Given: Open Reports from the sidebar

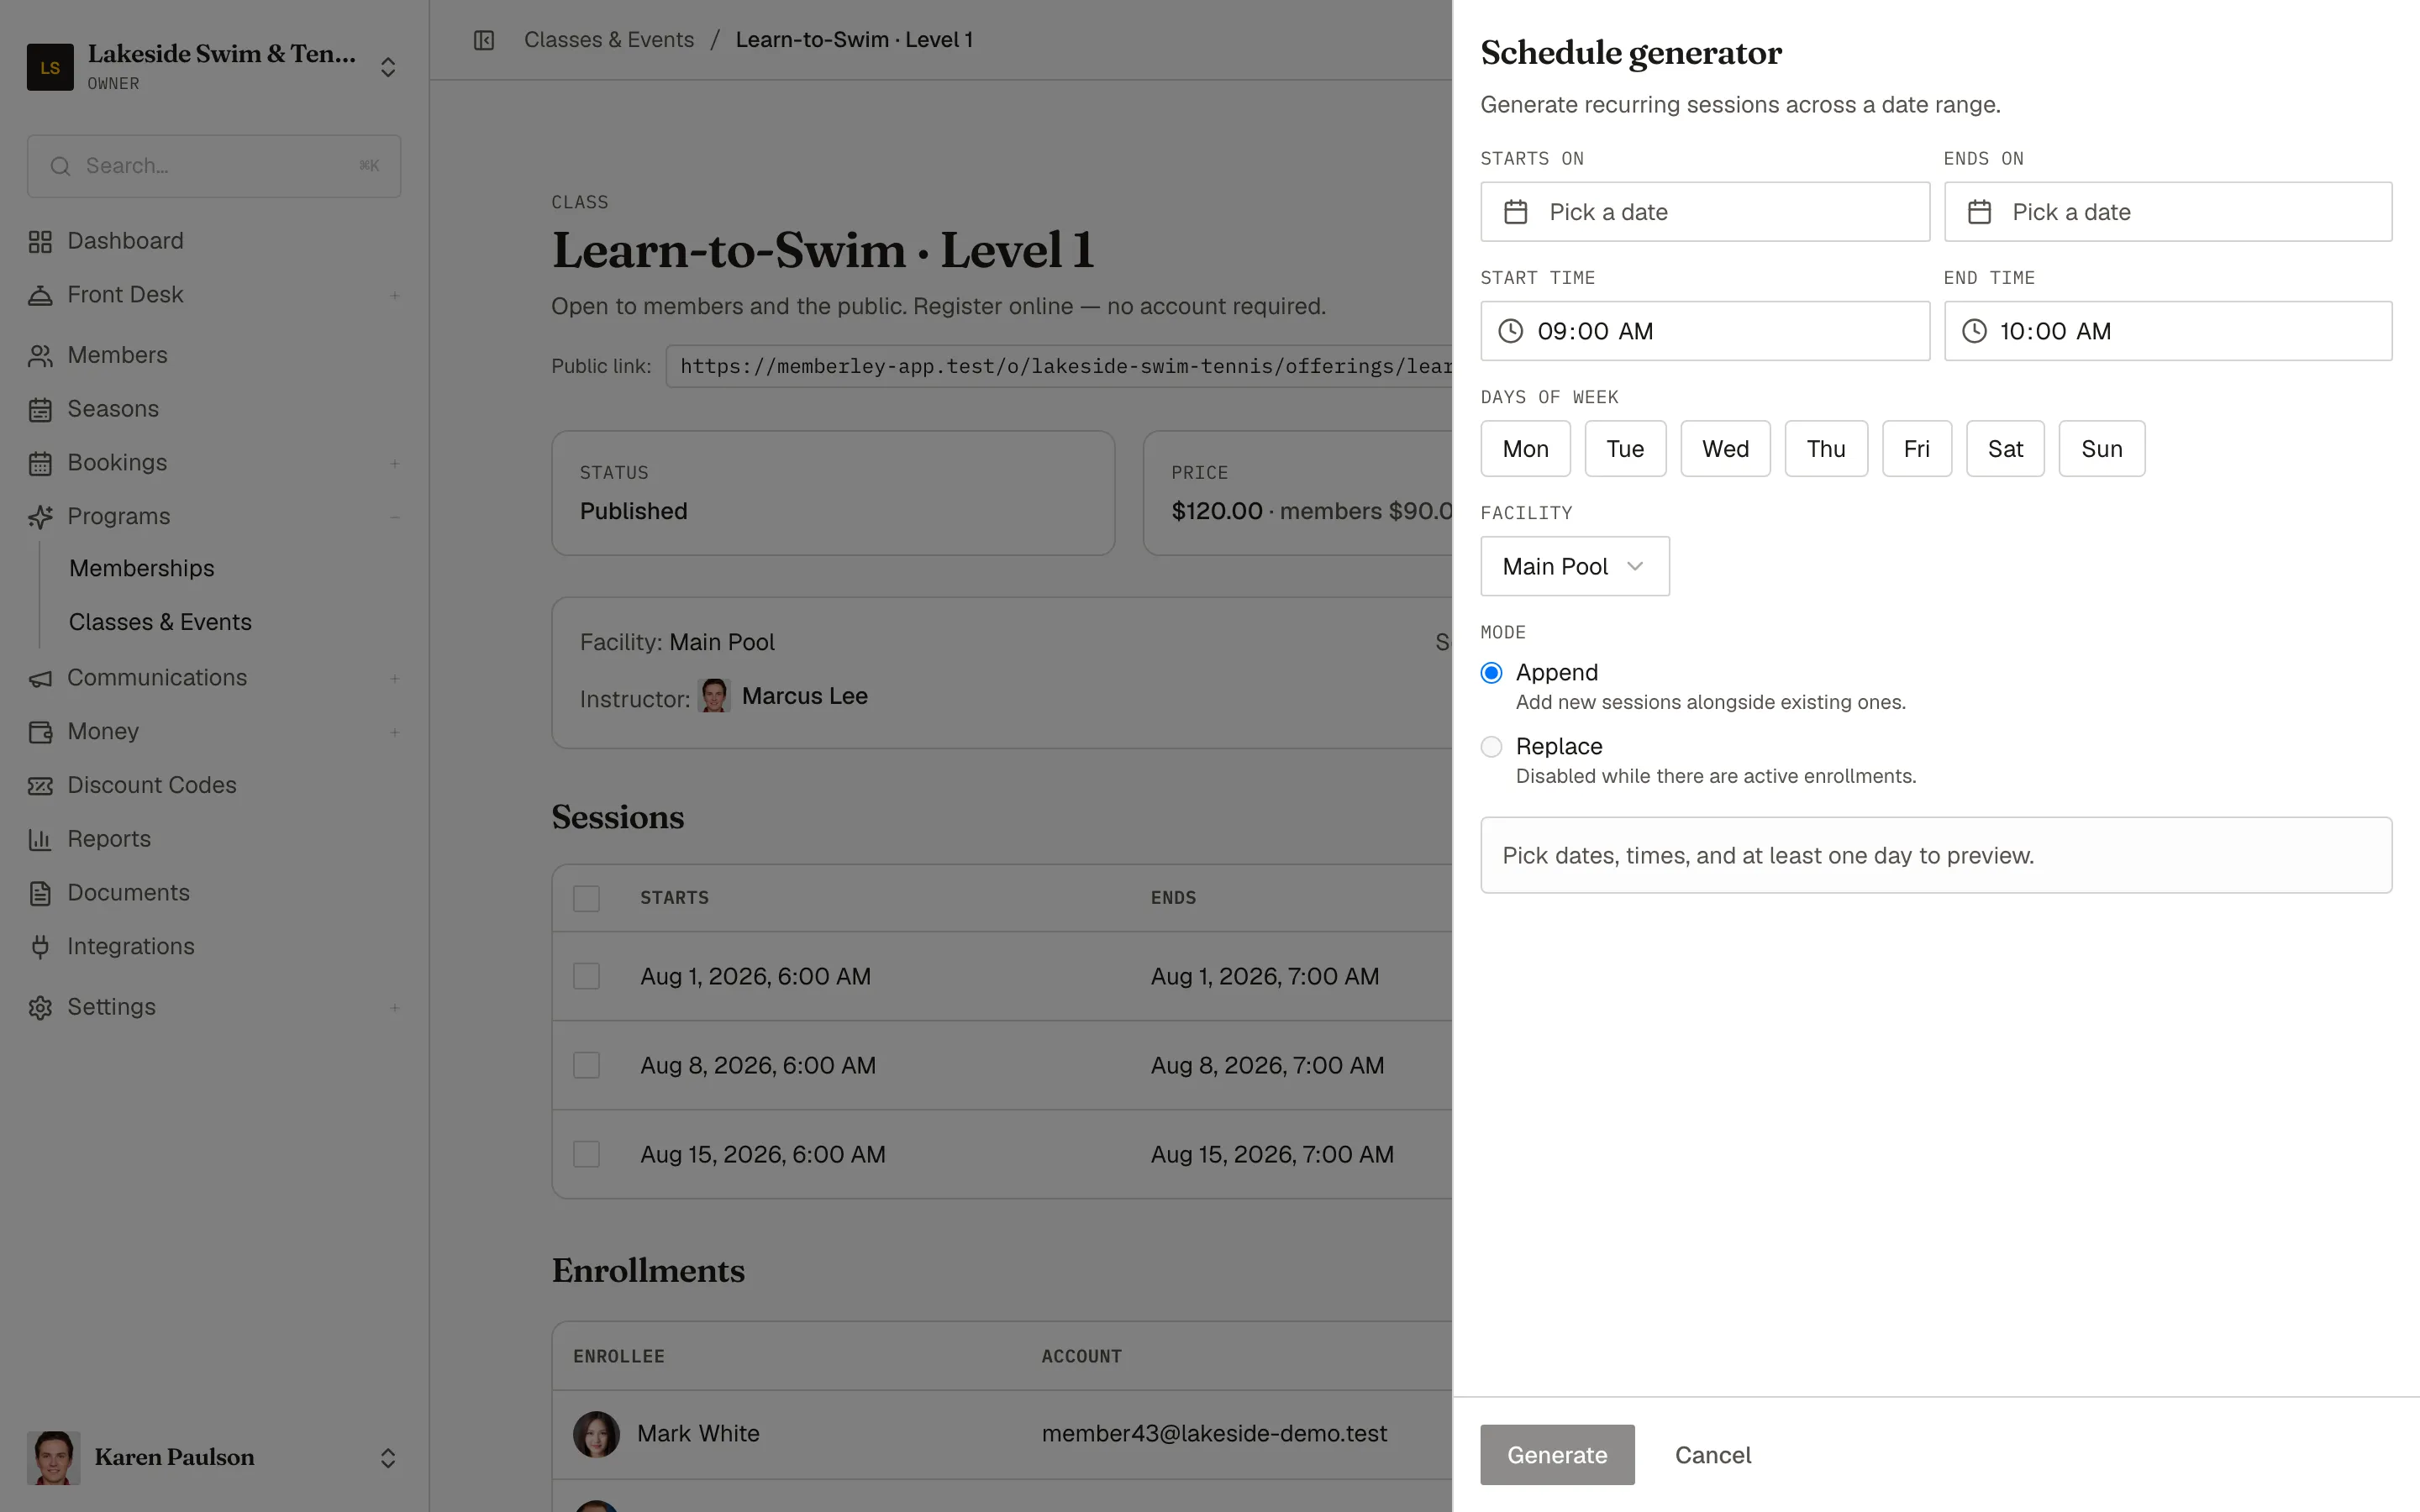Looking at the screenshot, I should coord(109,839).
